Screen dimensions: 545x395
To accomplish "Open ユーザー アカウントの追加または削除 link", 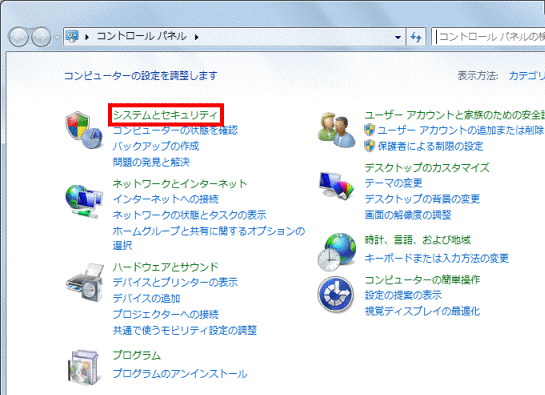I will tap(460, 130).
